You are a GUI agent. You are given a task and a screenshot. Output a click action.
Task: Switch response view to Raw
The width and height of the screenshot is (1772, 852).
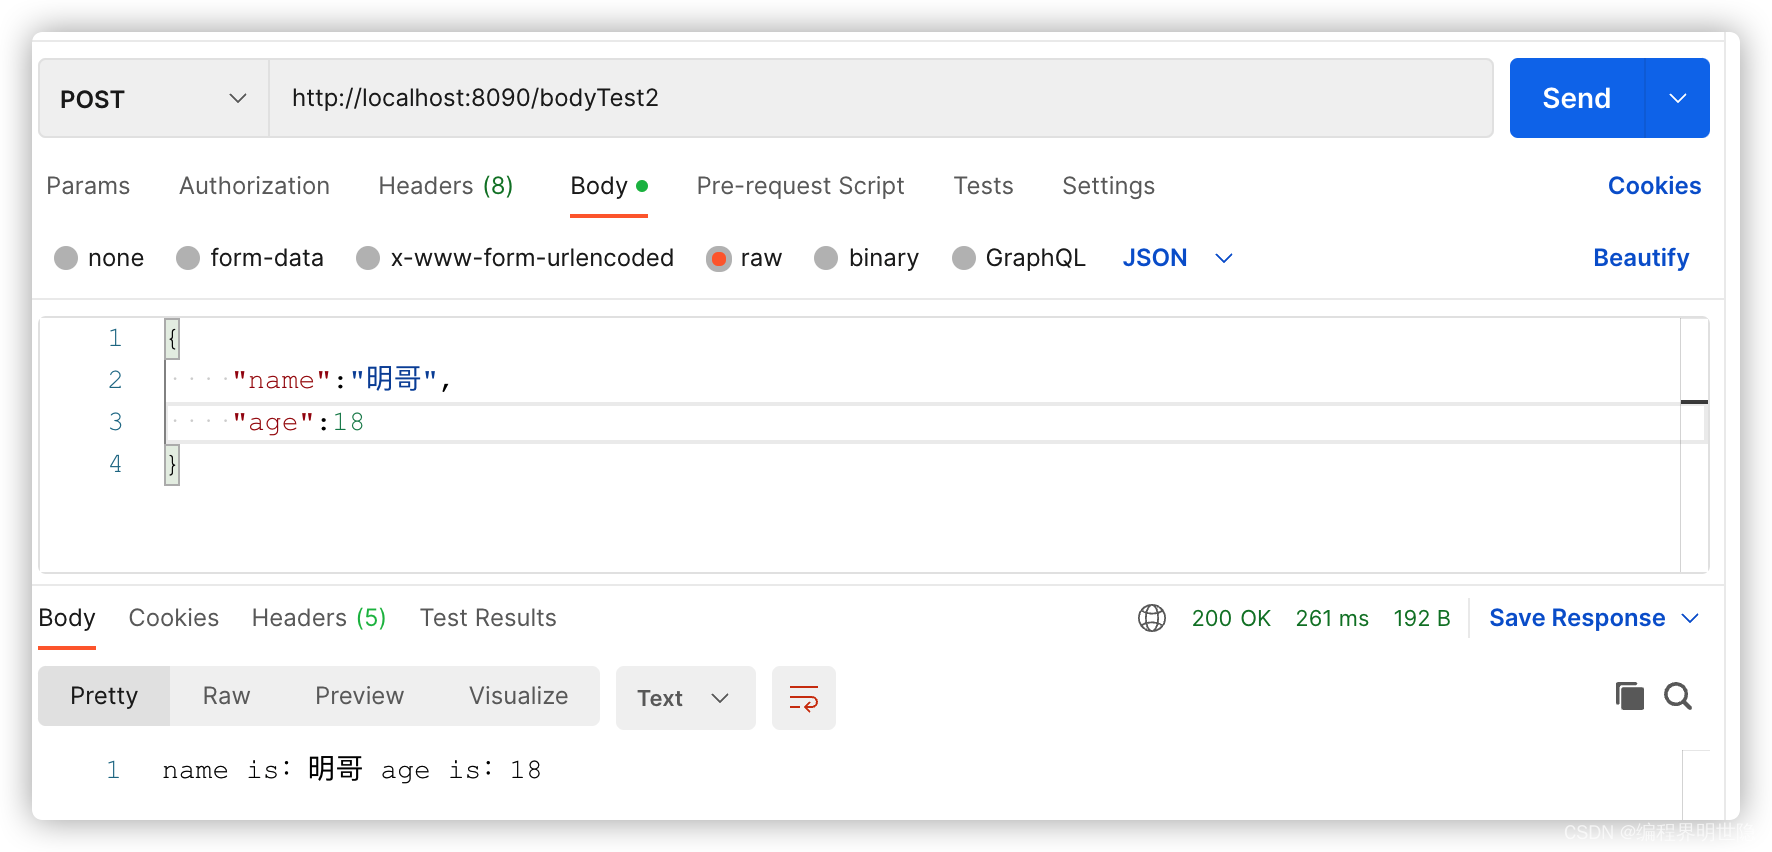pyautogui.click(x=226, y=696)
